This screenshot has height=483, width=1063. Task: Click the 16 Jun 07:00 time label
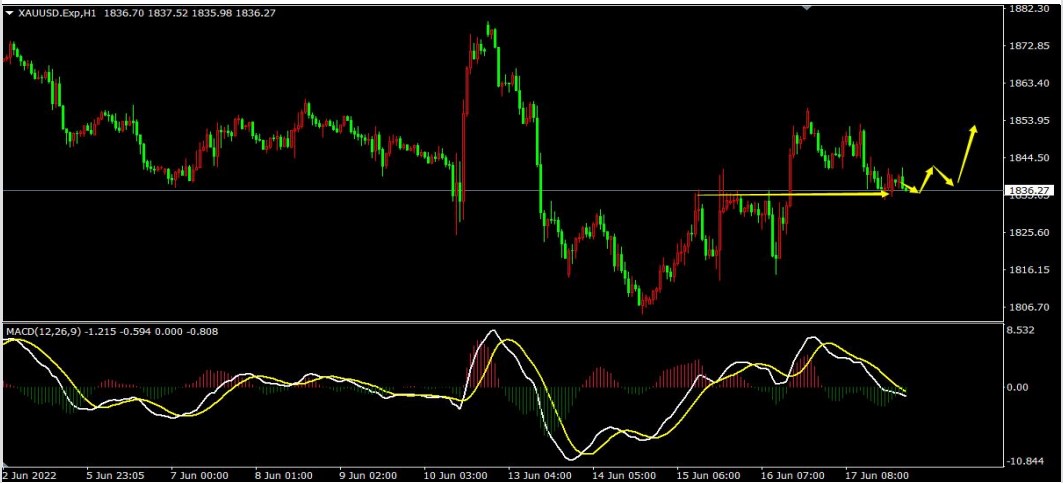pos(793,475)
